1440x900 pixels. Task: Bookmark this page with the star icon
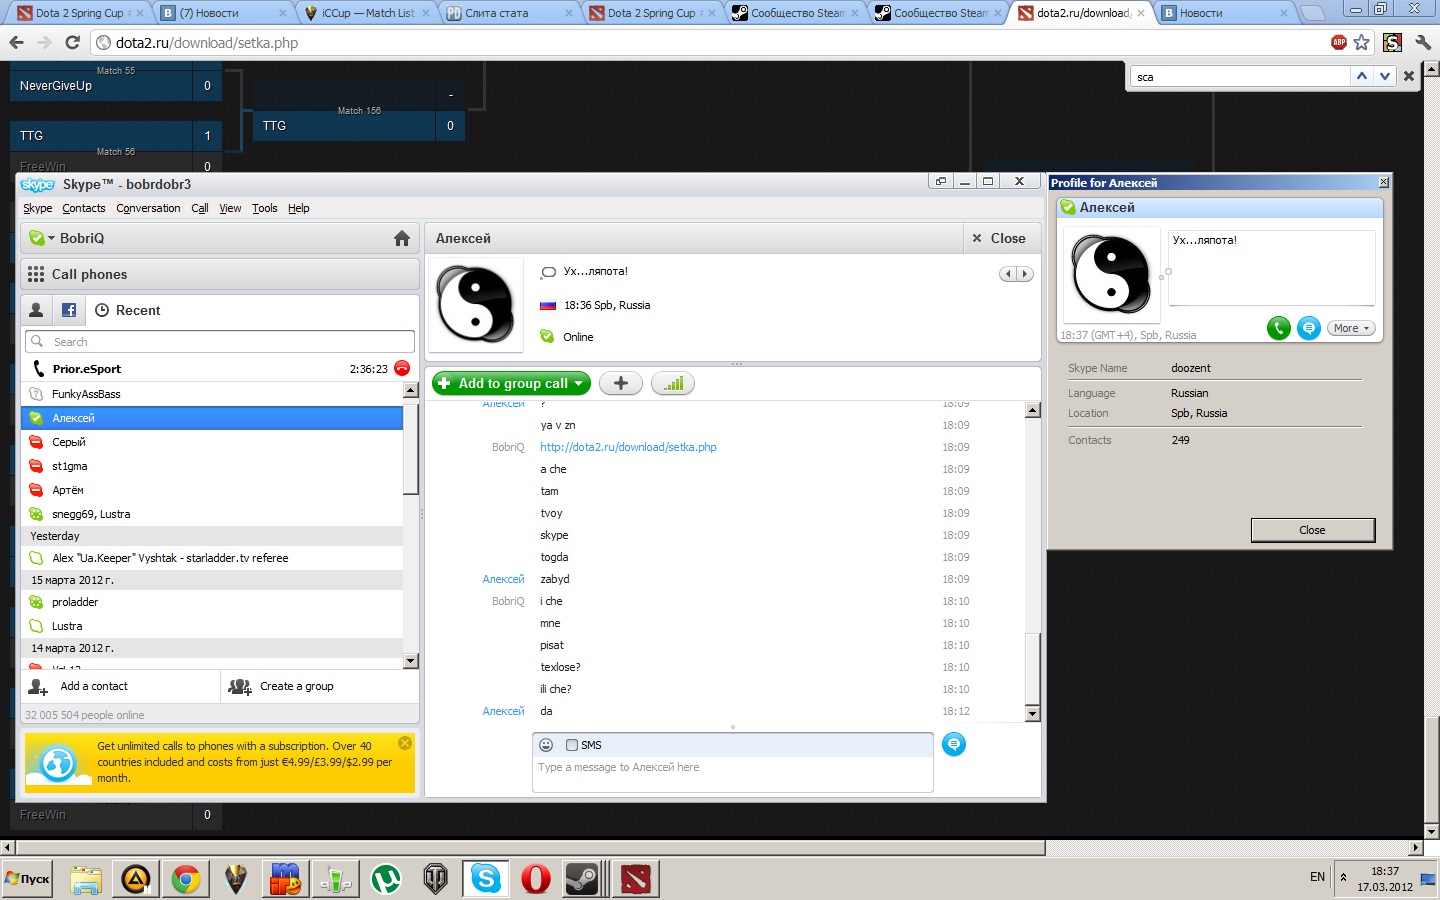(1362, 43)
